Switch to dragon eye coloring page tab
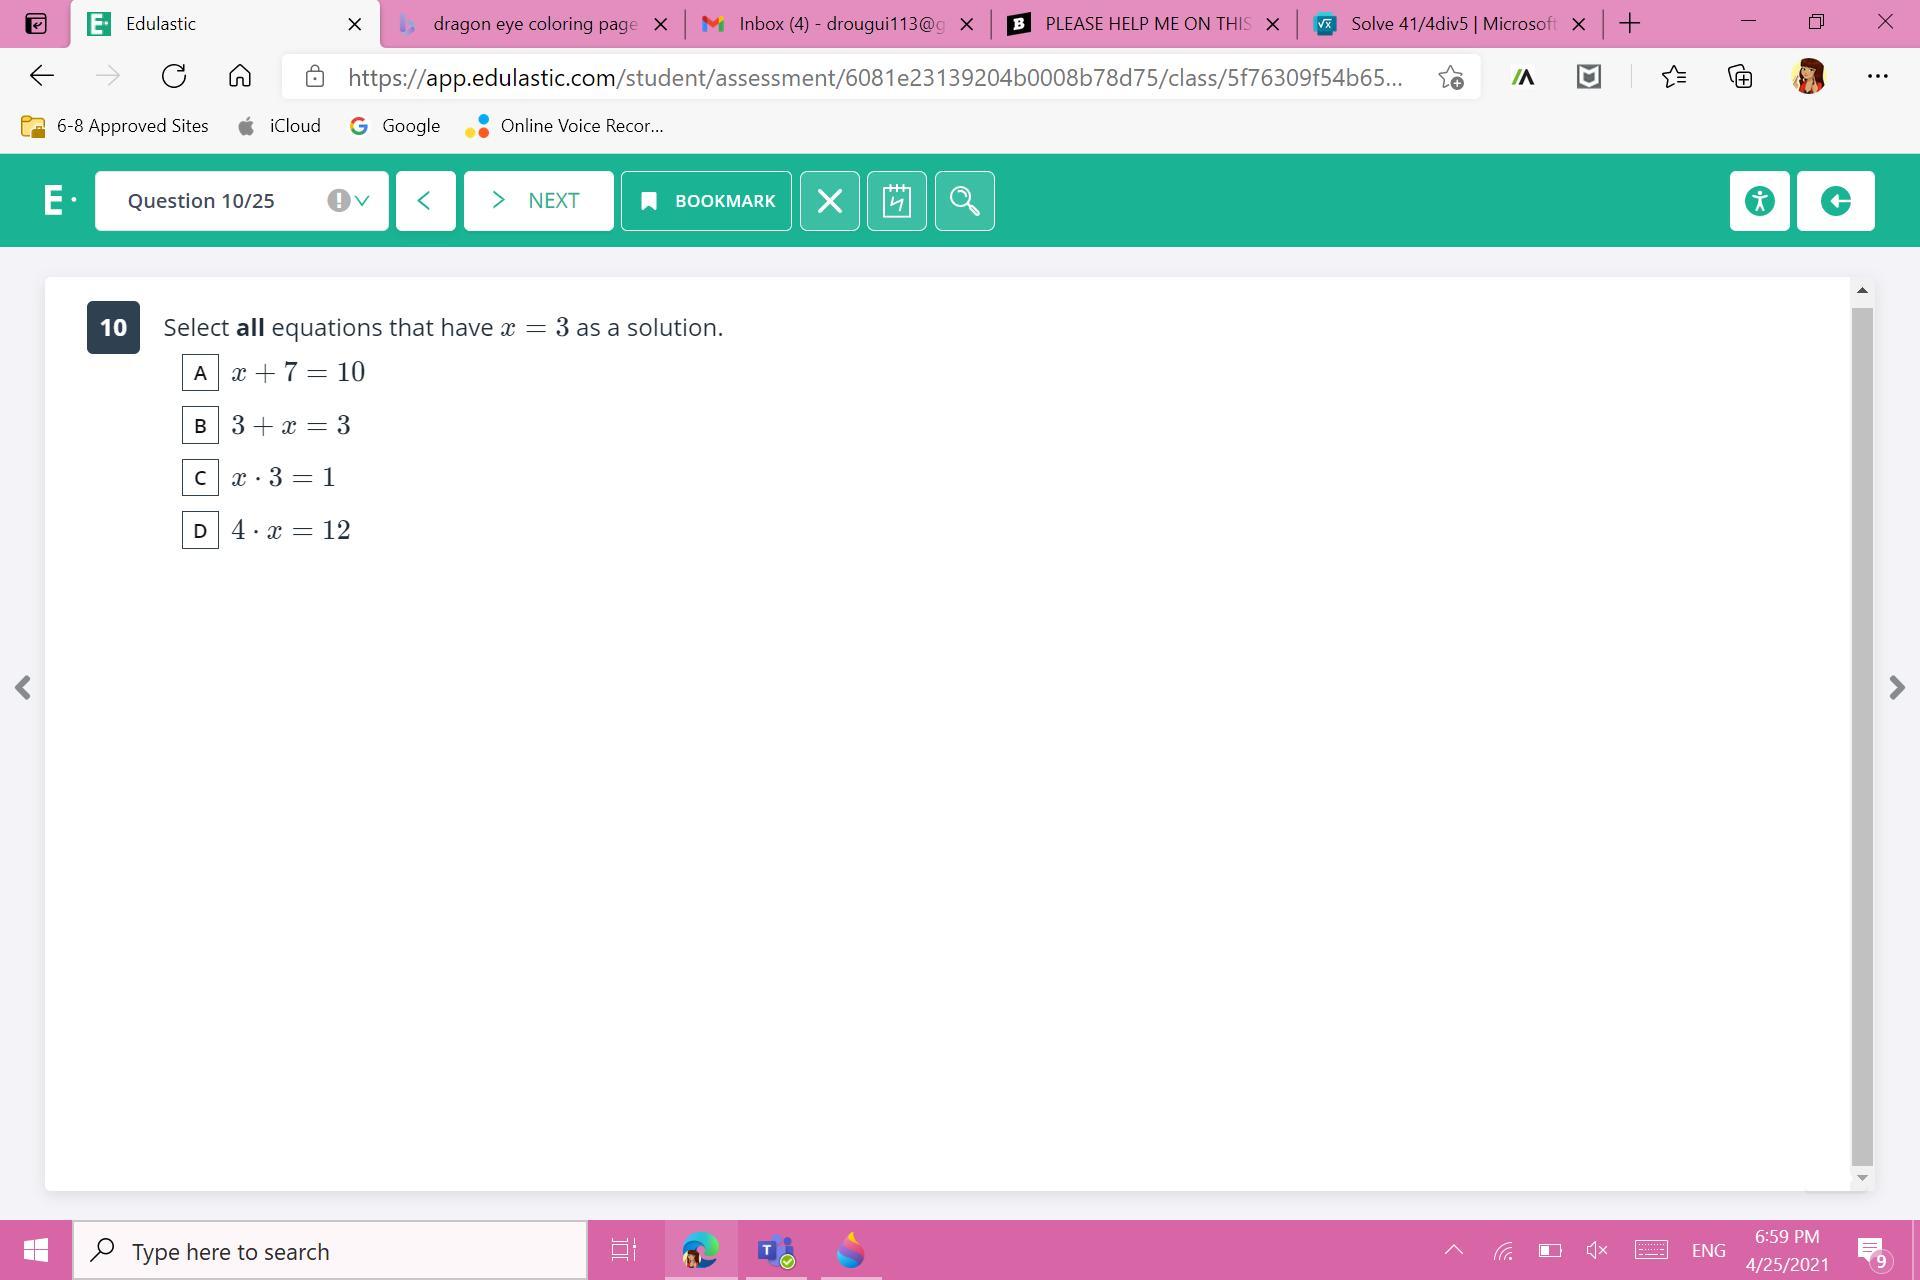Image resolution: width=1920 pixels, height=1280 pixels. pos(533,24)
